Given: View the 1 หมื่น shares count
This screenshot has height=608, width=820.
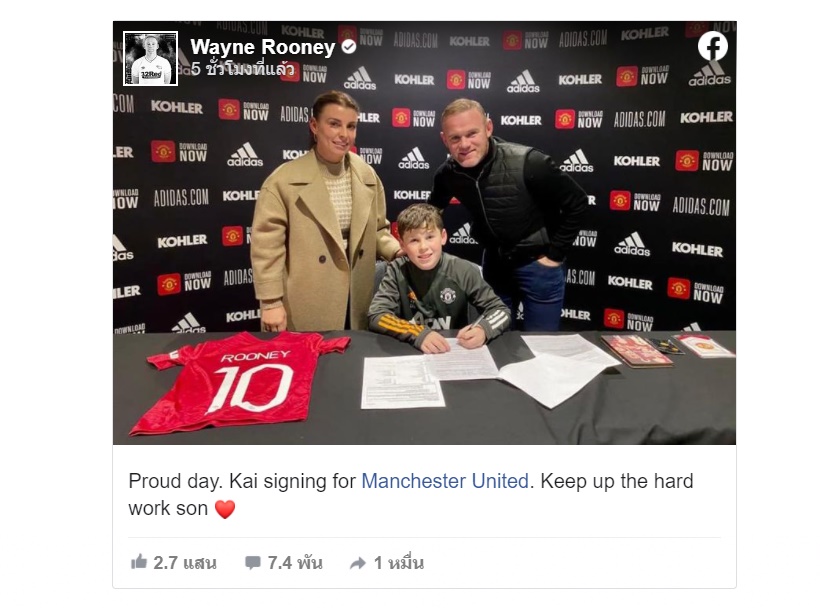Looking at the screenshot, I should click(398, 563).
